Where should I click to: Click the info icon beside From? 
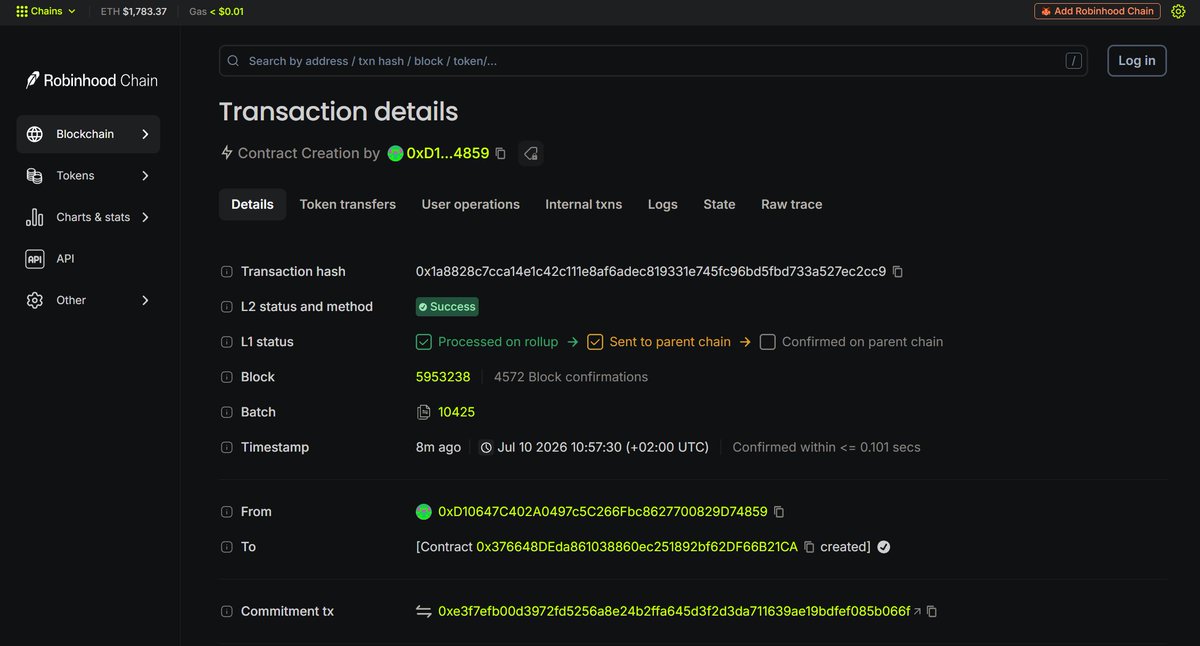coord(227,512)
